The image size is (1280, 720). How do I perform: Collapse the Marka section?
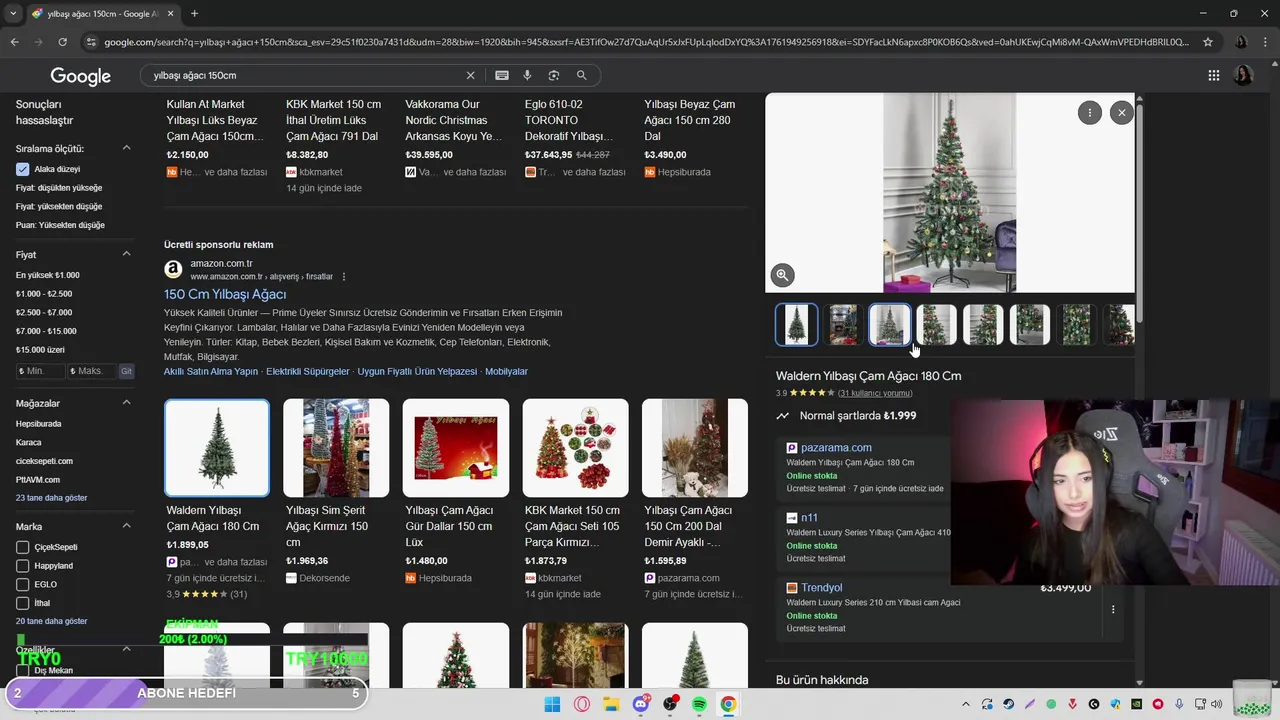coord(126,526)
